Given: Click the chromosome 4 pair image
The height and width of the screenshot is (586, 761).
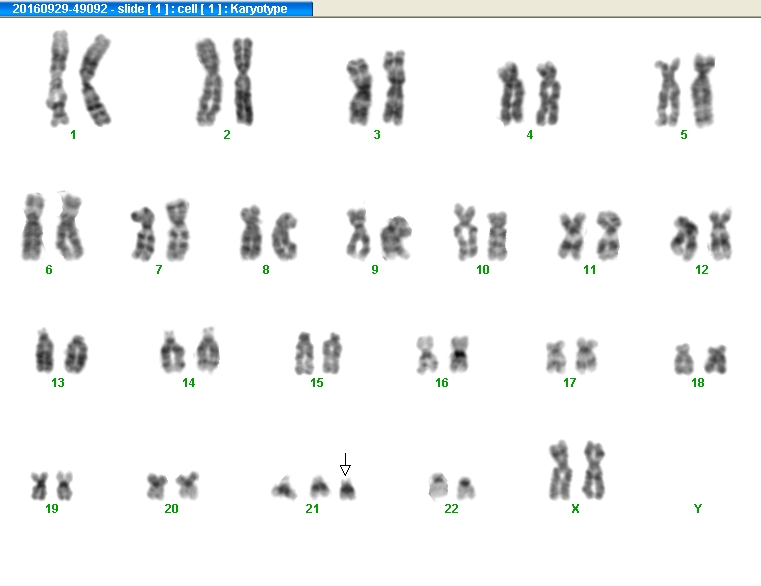Looking at the screenshot, I should pyautogui.click(x=529, y=93).
